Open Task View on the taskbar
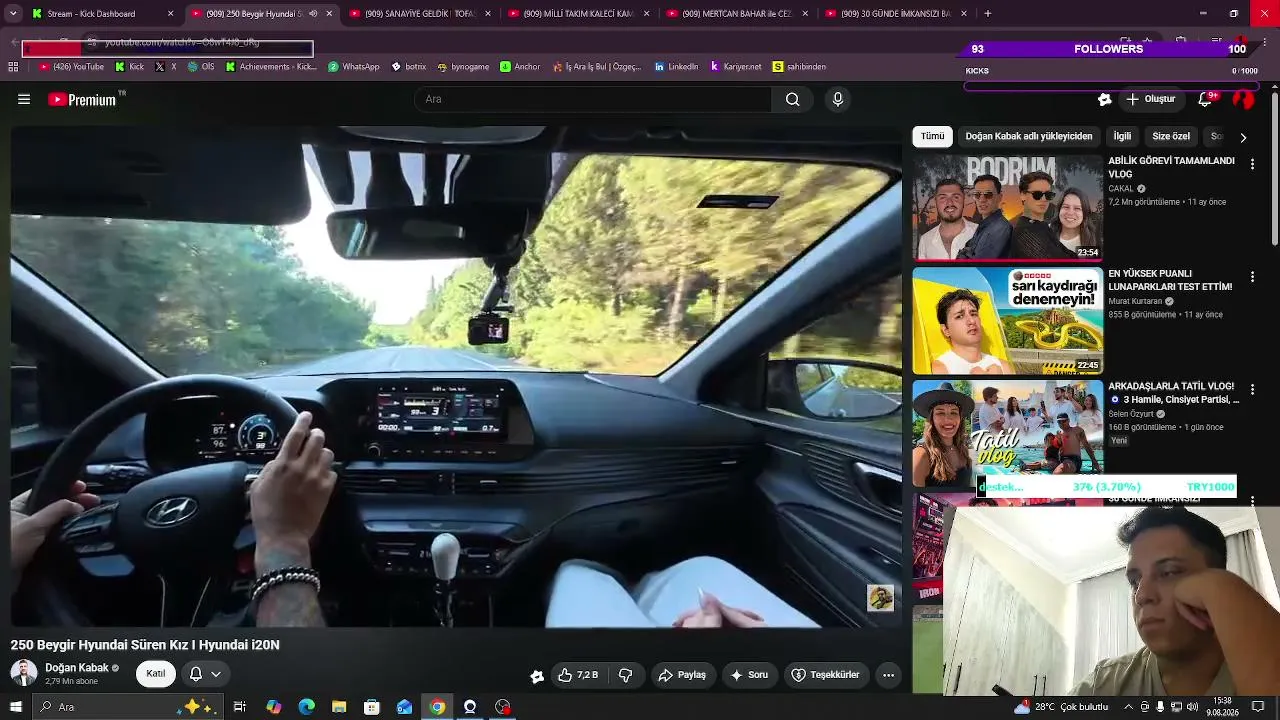Screen dimensions: 1280x720 (240, 707)
